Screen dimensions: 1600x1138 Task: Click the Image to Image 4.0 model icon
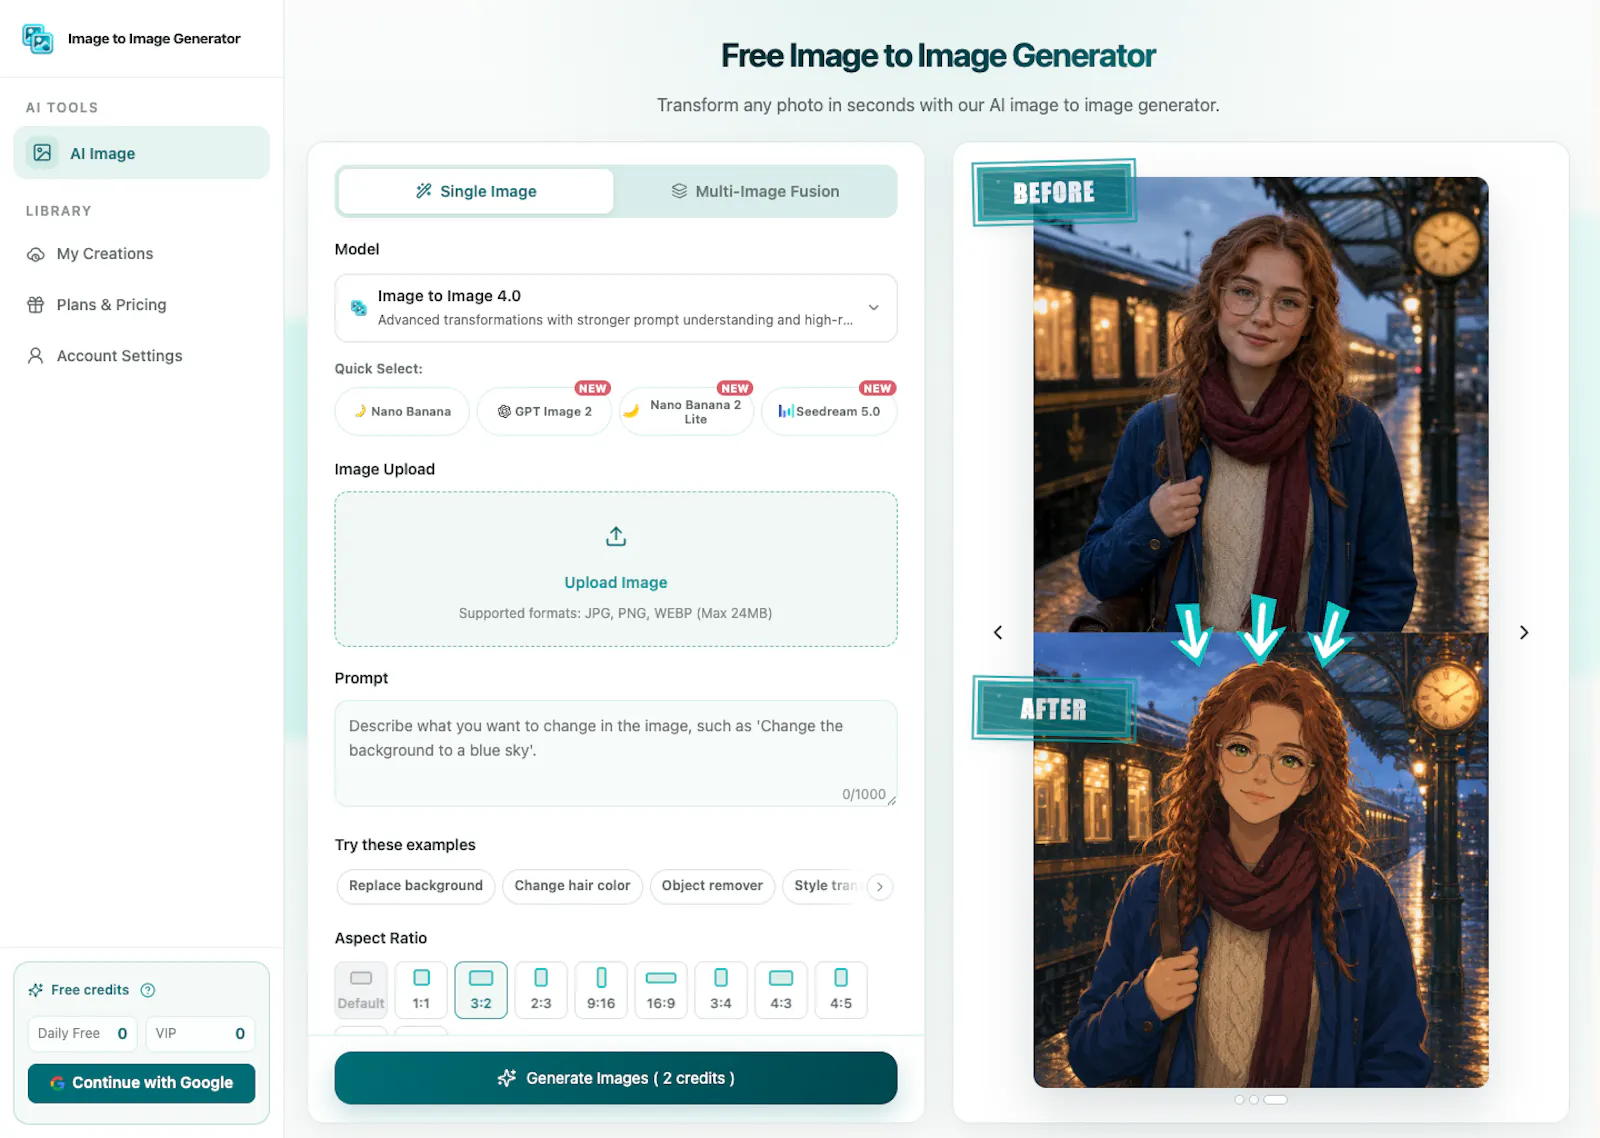coord(358,308)
